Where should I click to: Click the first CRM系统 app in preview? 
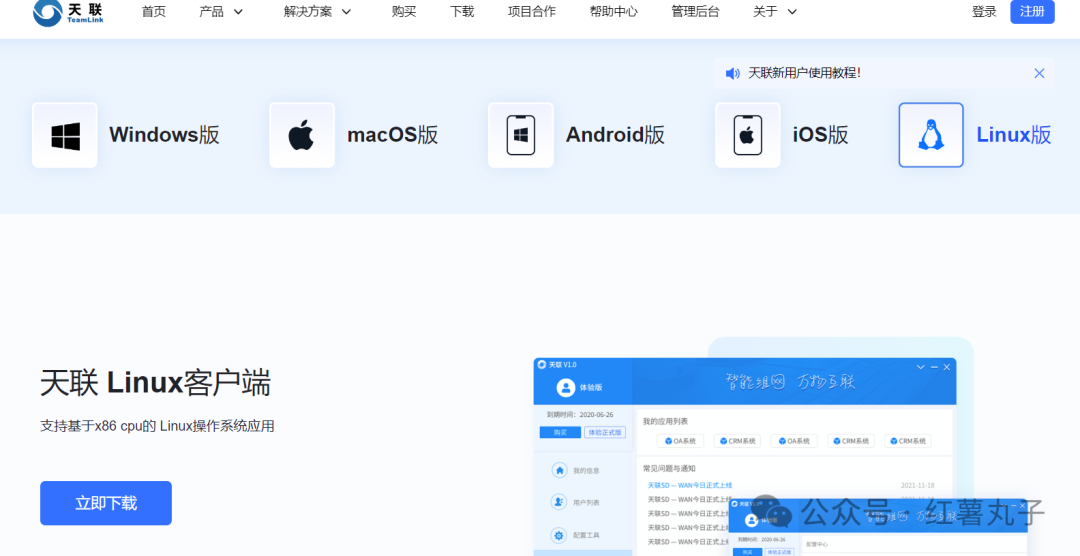[x=737, y=441]
